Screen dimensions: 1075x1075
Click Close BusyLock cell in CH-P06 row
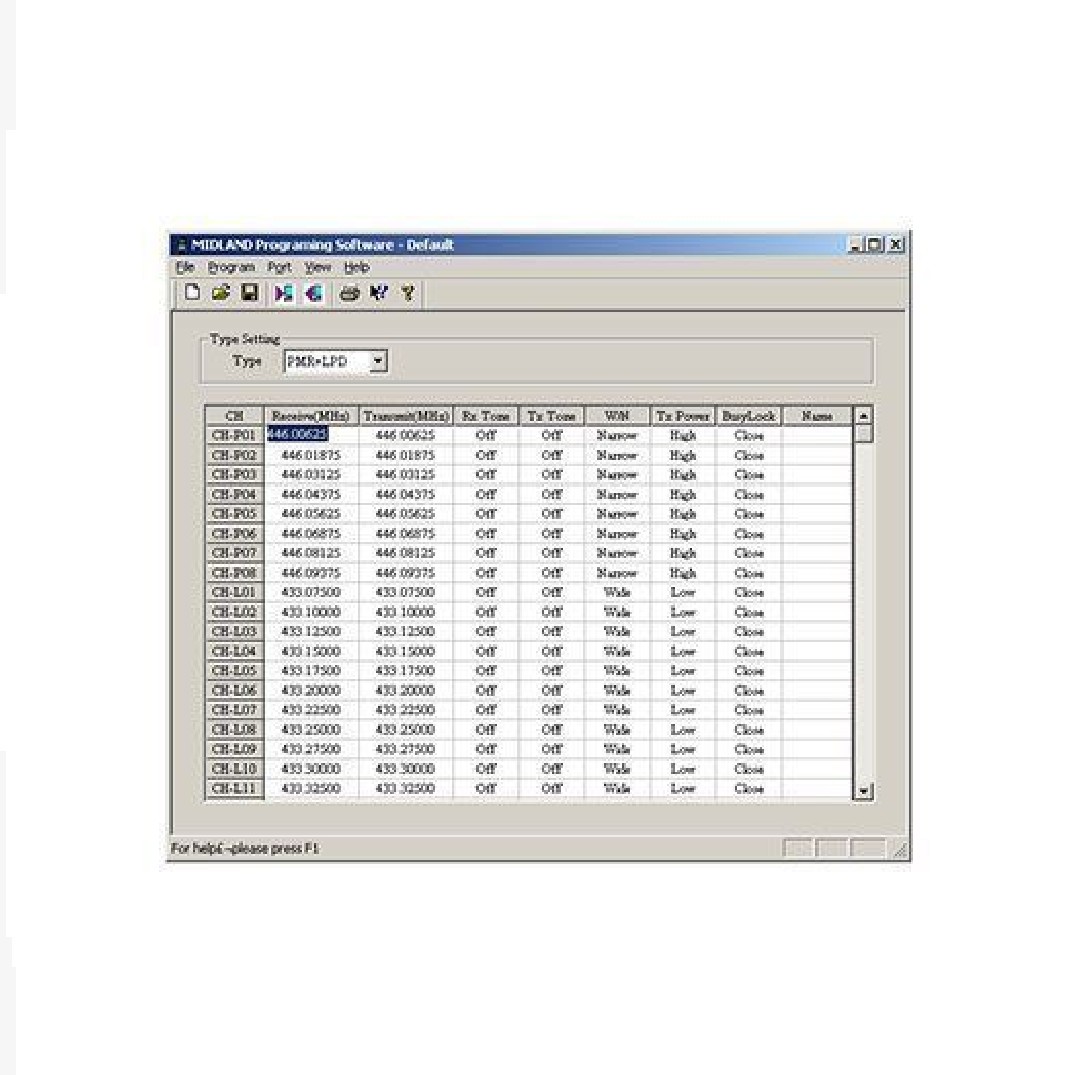748,533
